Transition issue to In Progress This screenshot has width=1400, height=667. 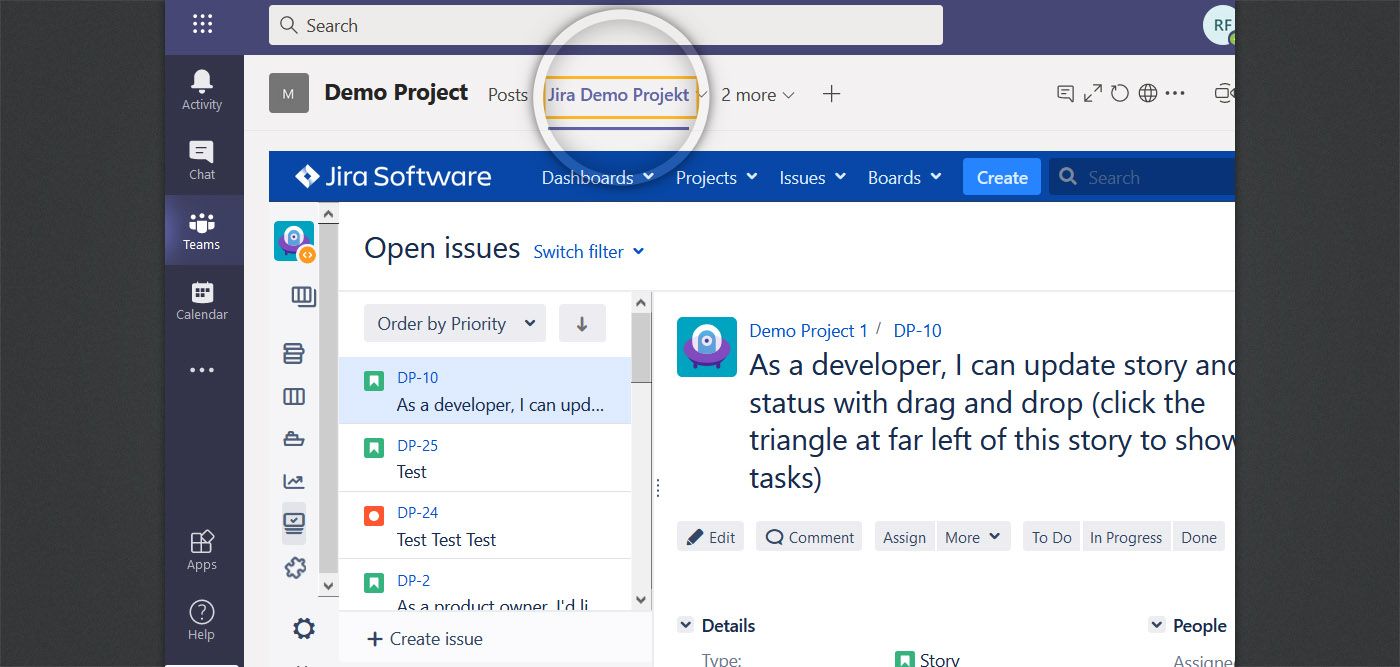(x=1126, y=537)
